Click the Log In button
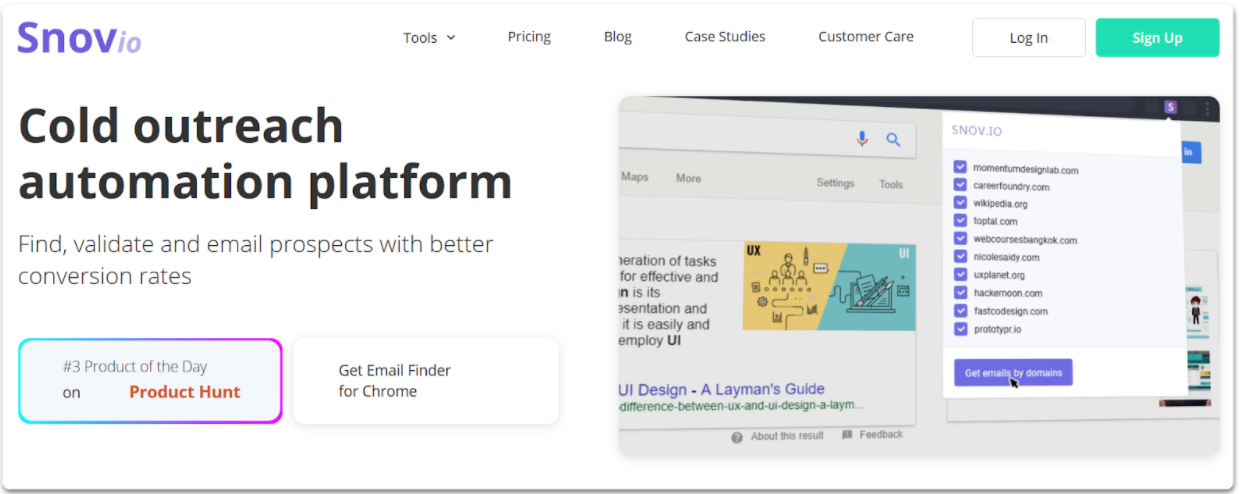This screenshot has height=494, width=1240. click(x=1029, y=38)
